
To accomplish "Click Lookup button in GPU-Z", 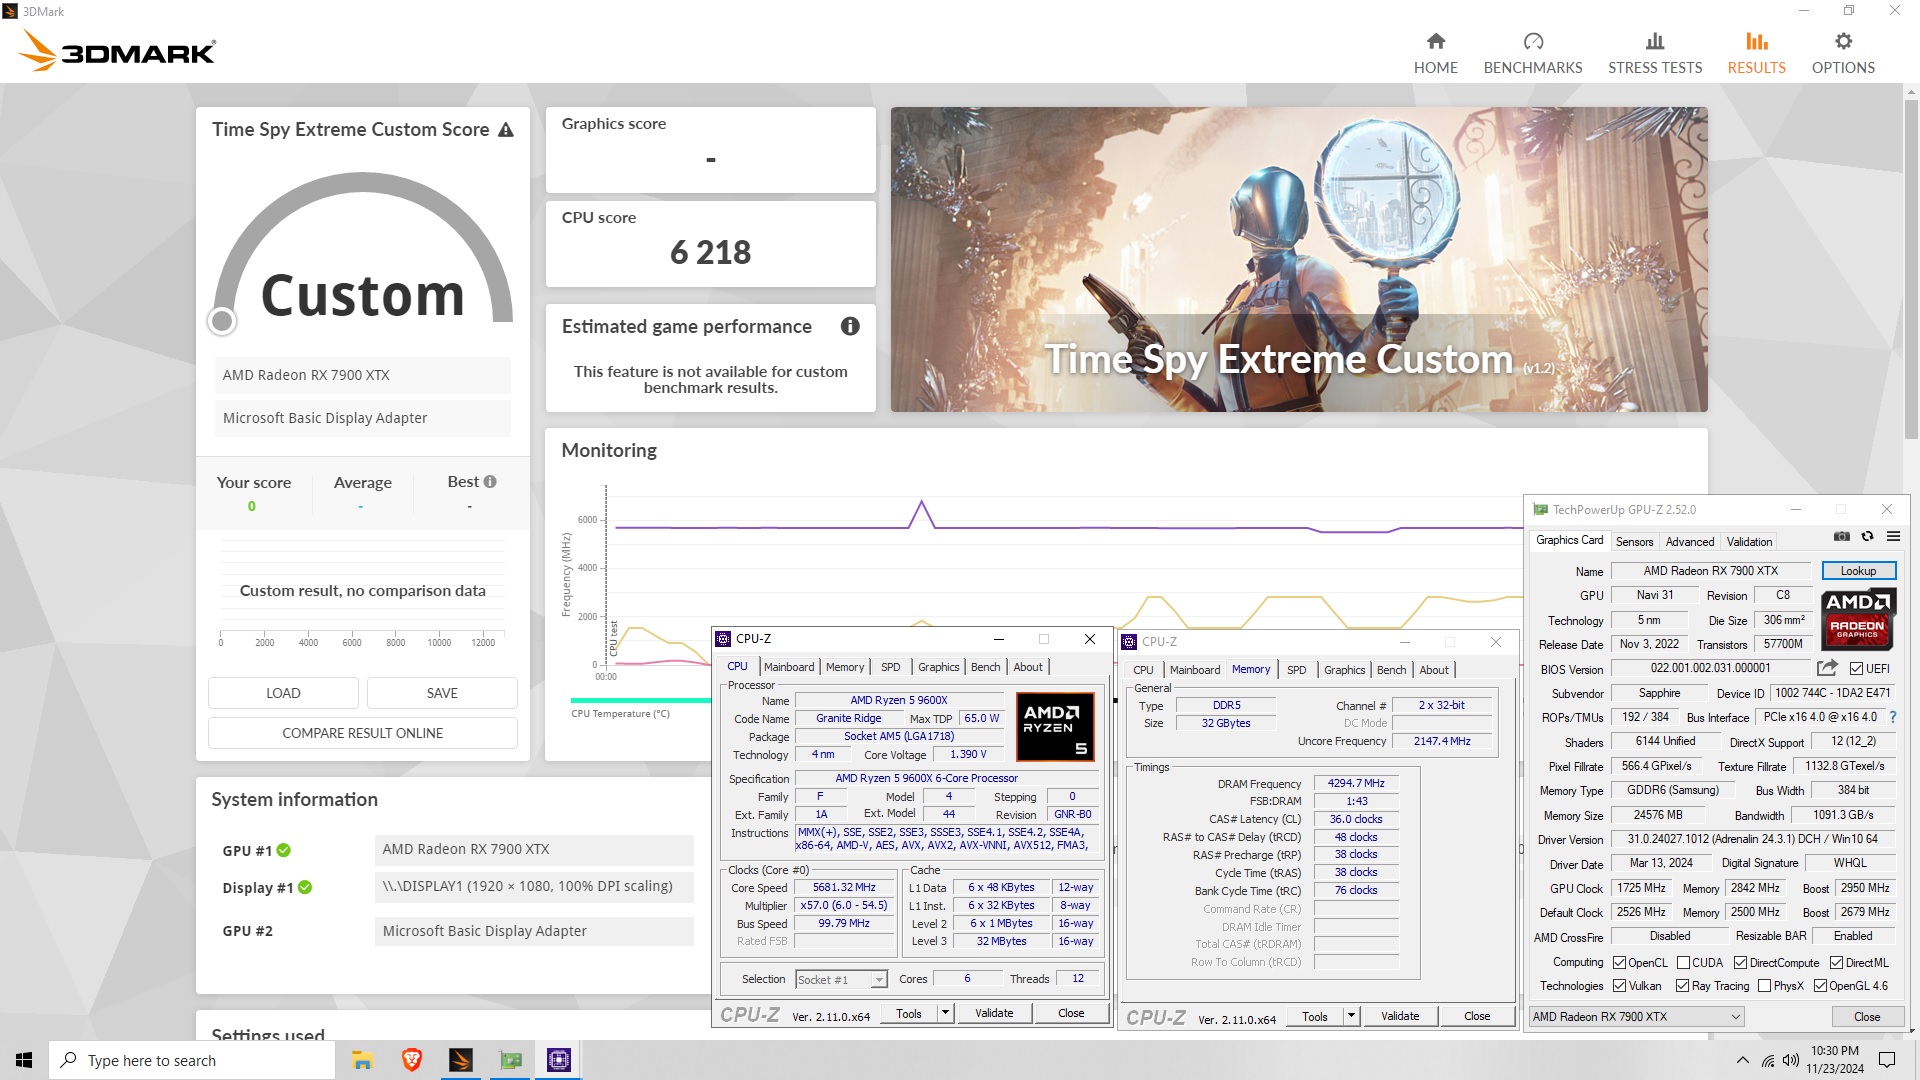I will (1858, 571).
